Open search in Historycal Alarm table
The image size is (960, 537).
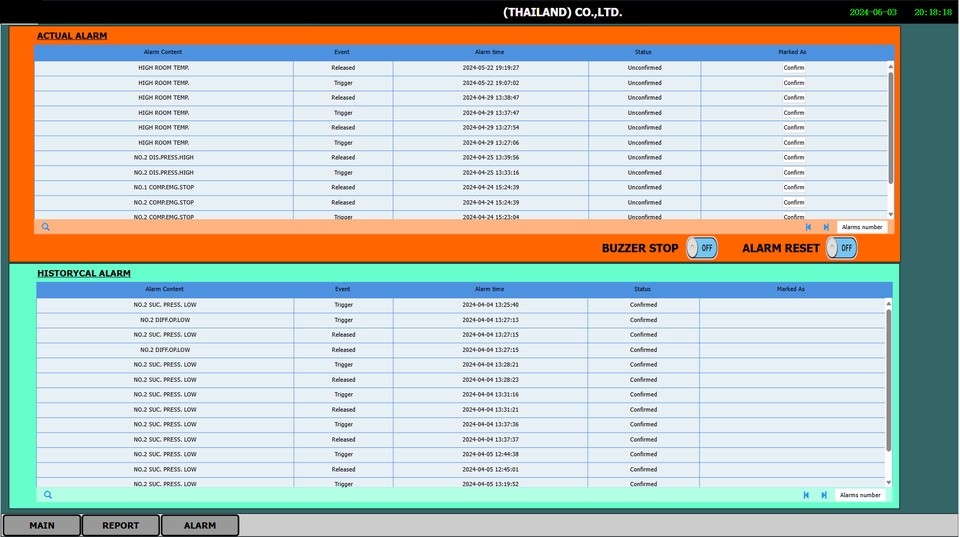click(x=48, y=495)
